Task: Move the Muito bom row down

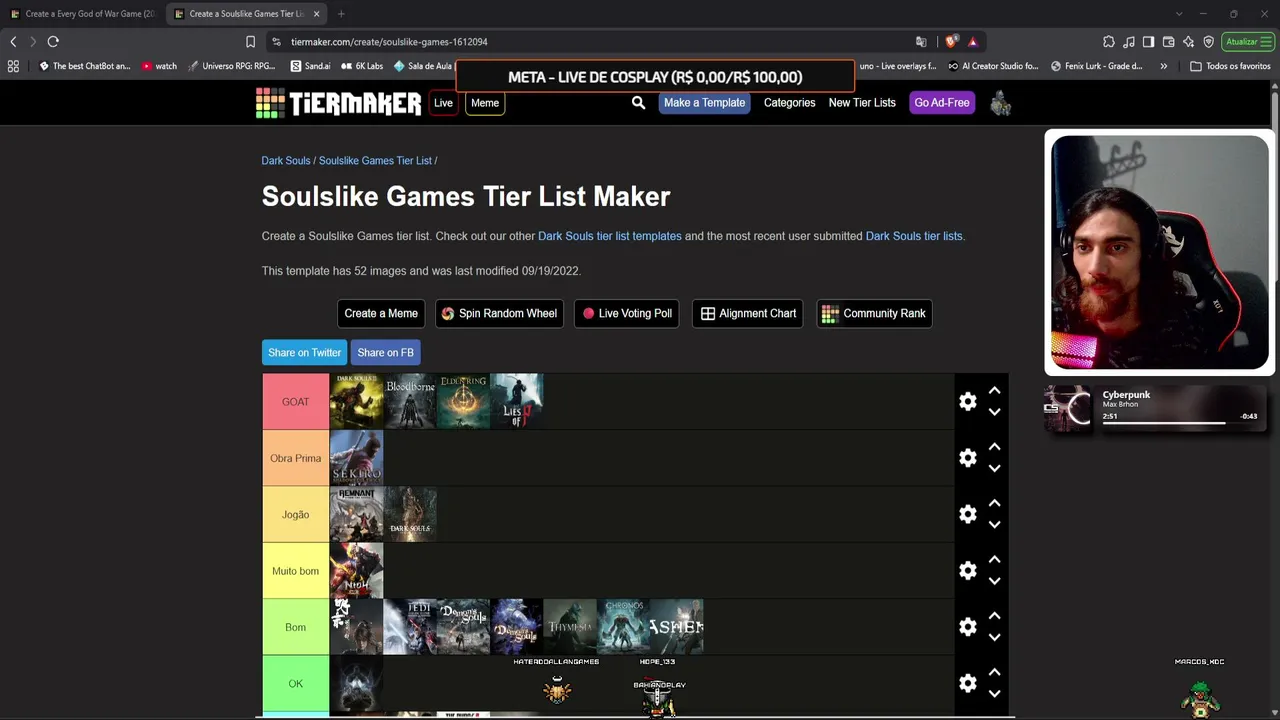Action: pos(994,581)
